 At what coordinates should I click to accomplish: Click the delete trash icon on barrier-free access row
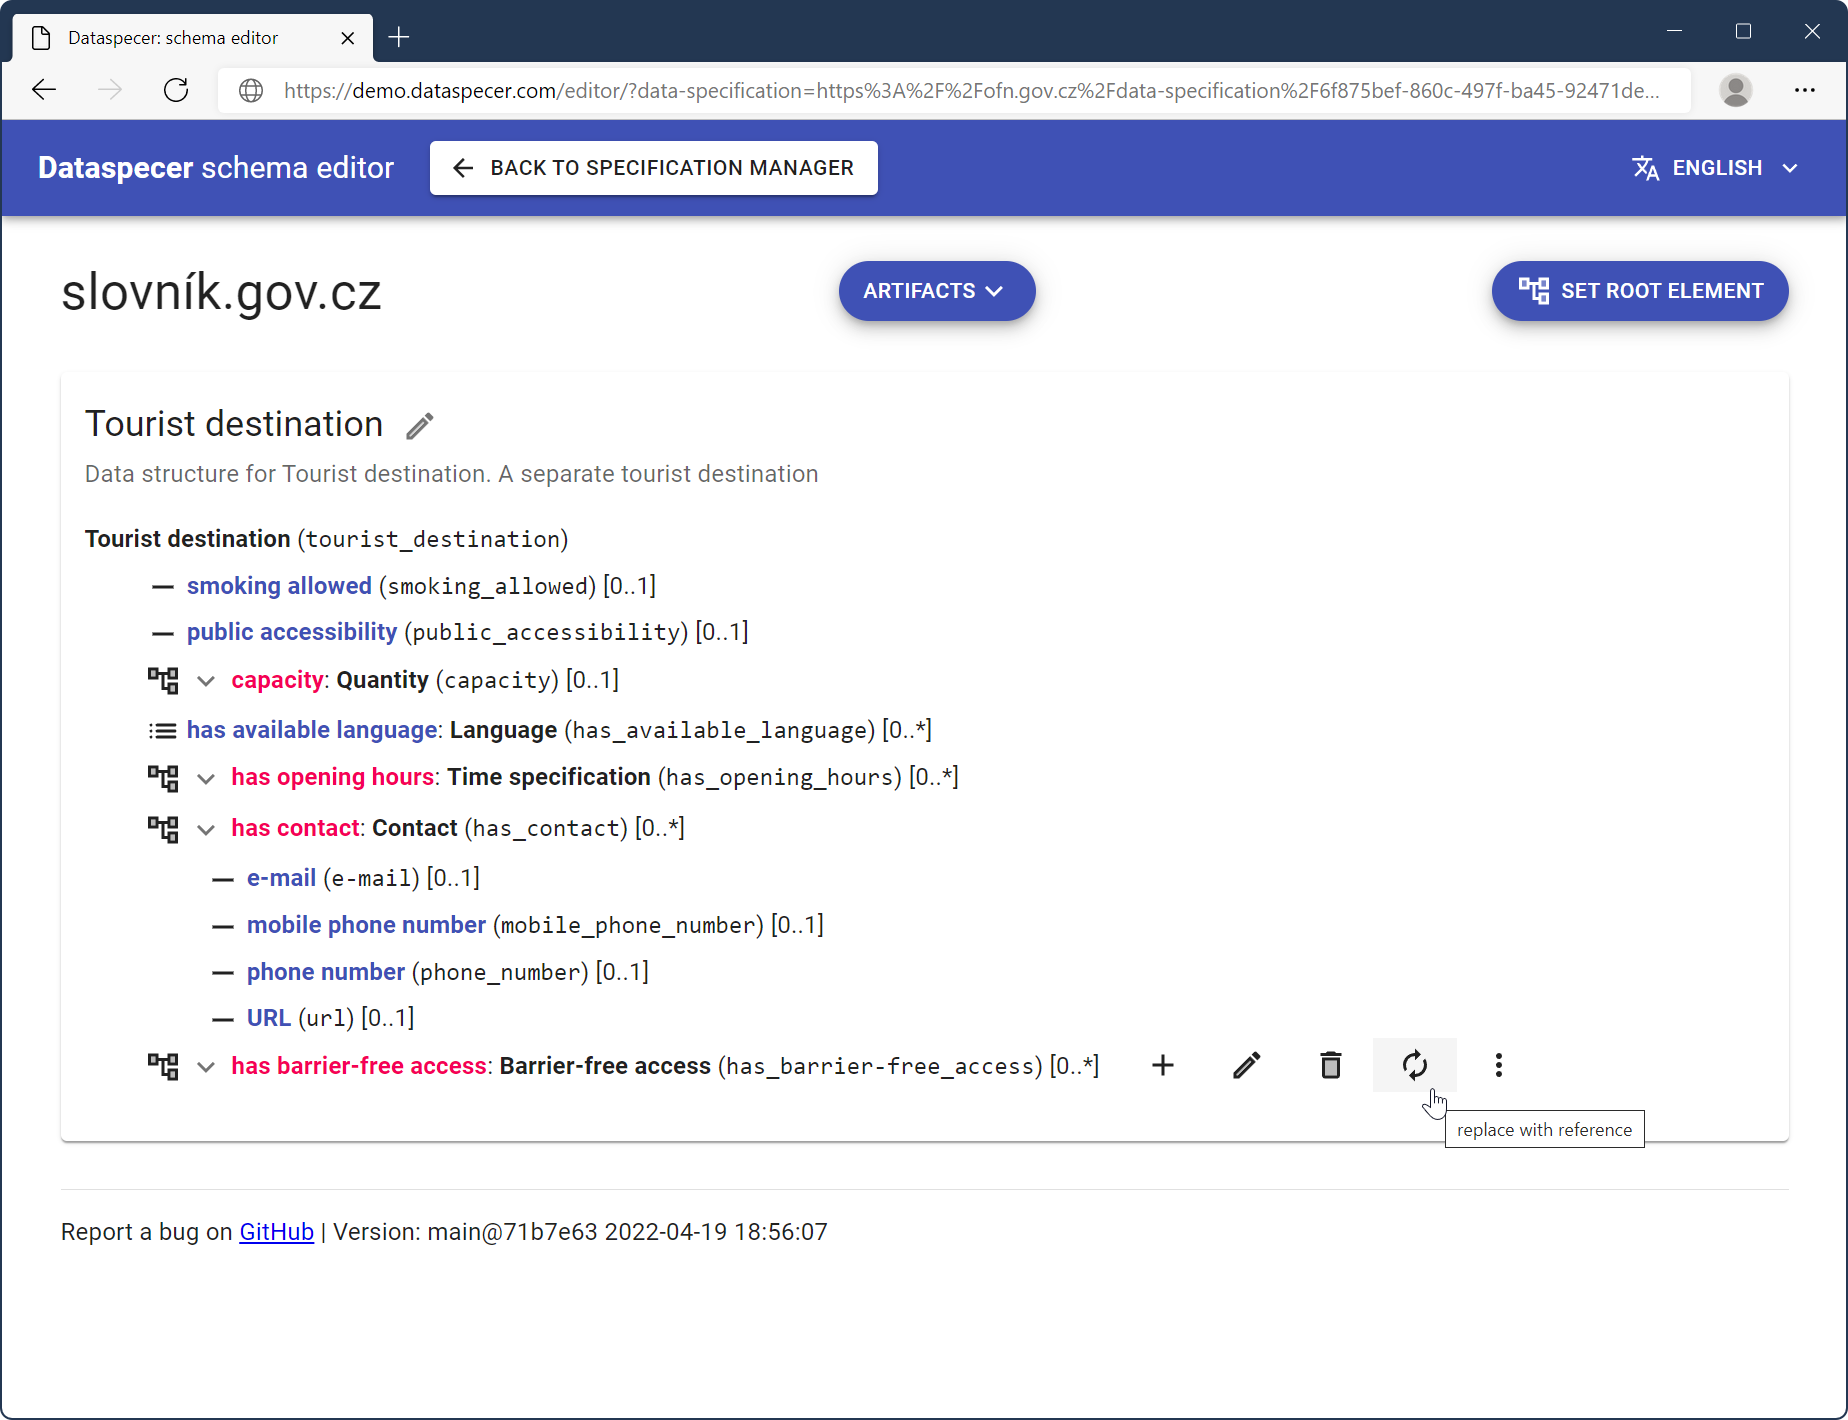pos(1330,1065)
